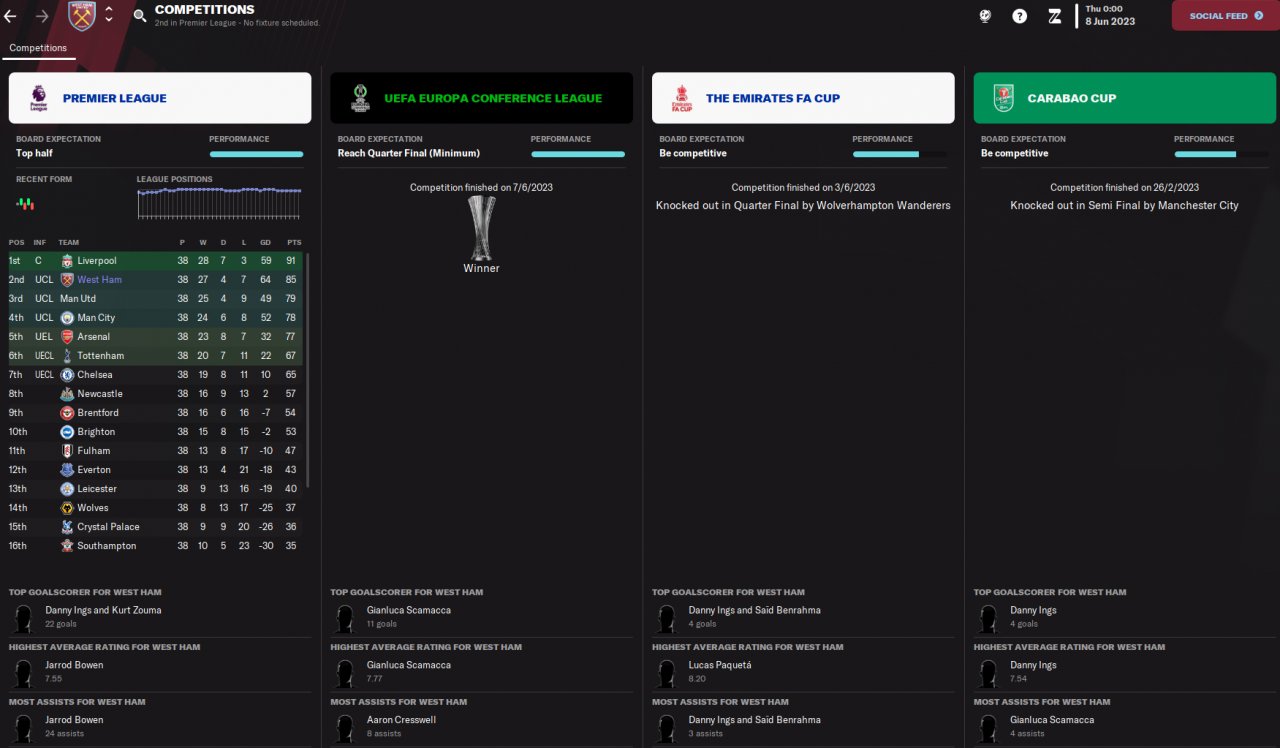Open Jarrod Bowen under Premier League highest average rating

point(74,665)
